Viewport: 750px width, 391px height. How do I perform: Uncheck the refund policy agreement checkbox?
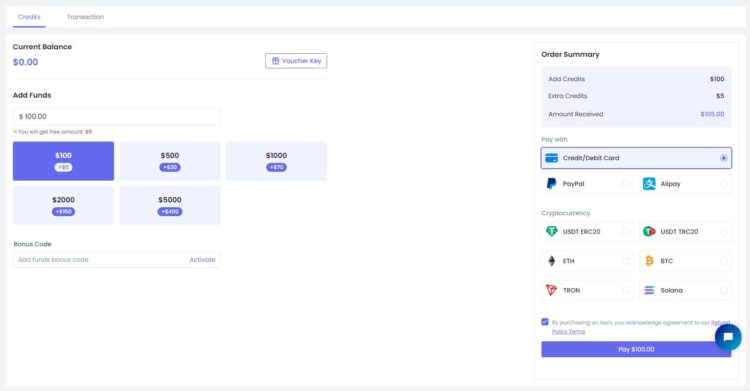coord(545,322)
